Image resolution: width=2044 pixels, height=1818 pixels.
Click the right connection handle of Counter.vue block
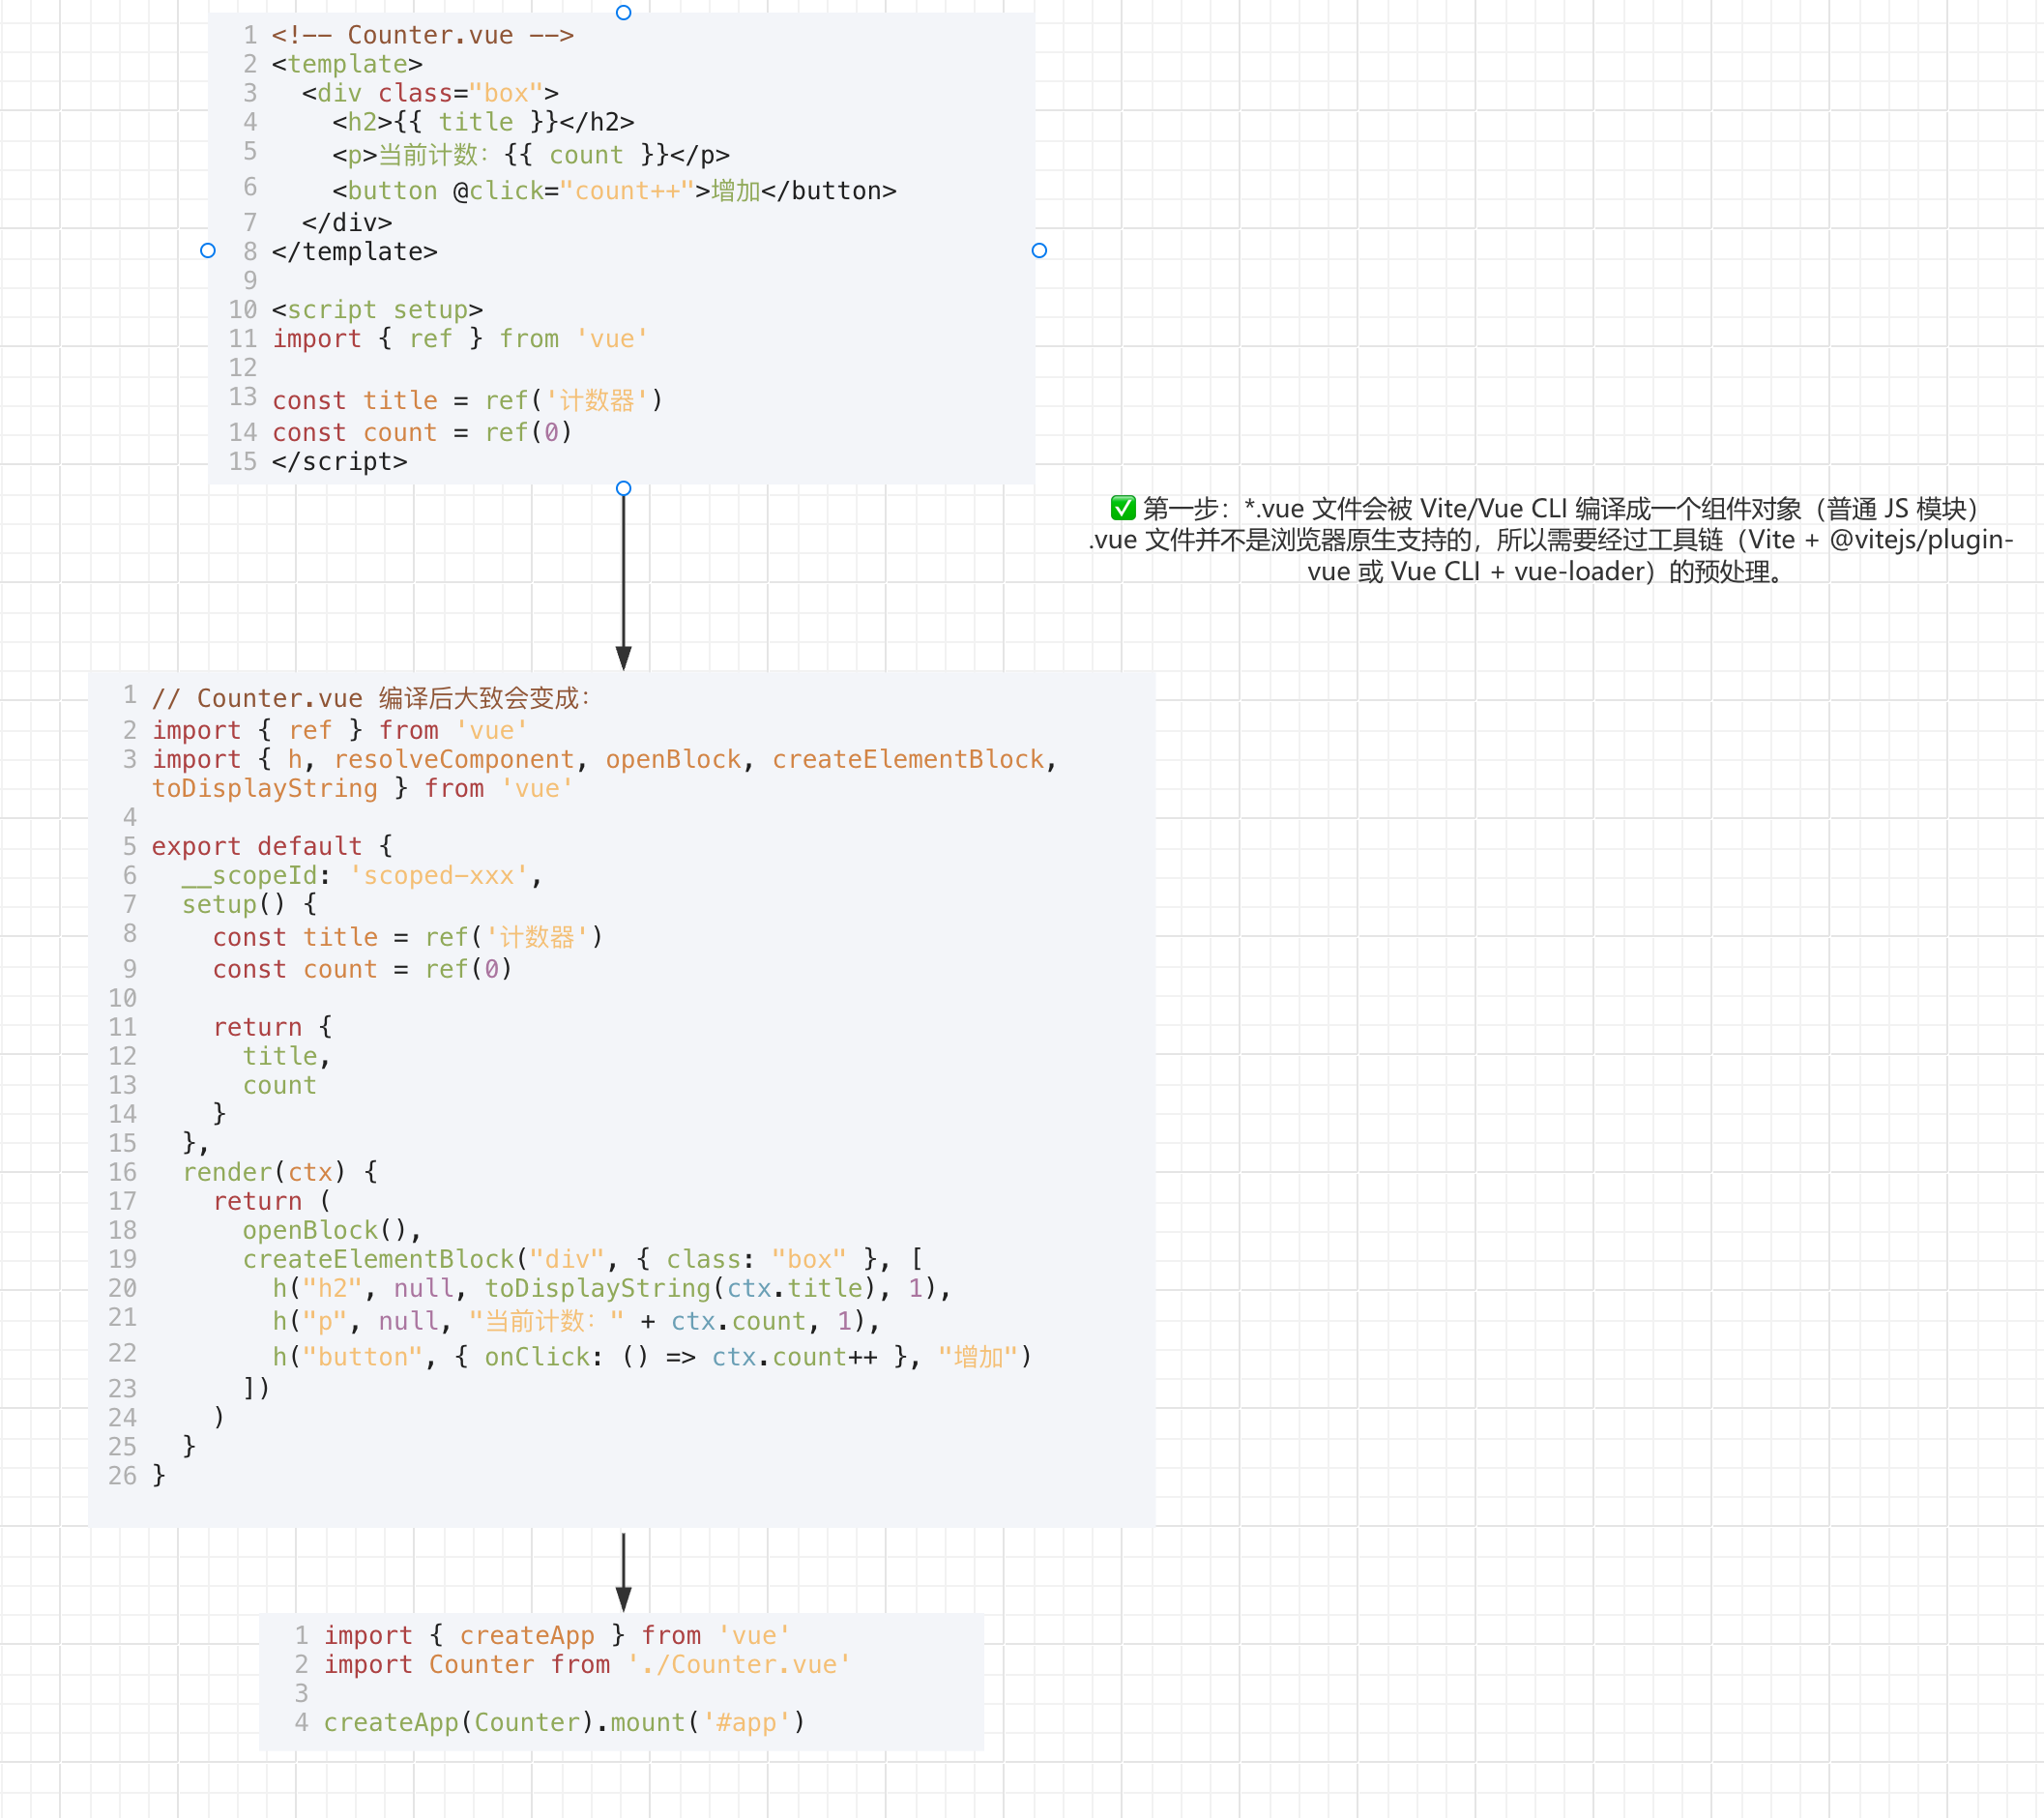click(x=1039, y=251)
